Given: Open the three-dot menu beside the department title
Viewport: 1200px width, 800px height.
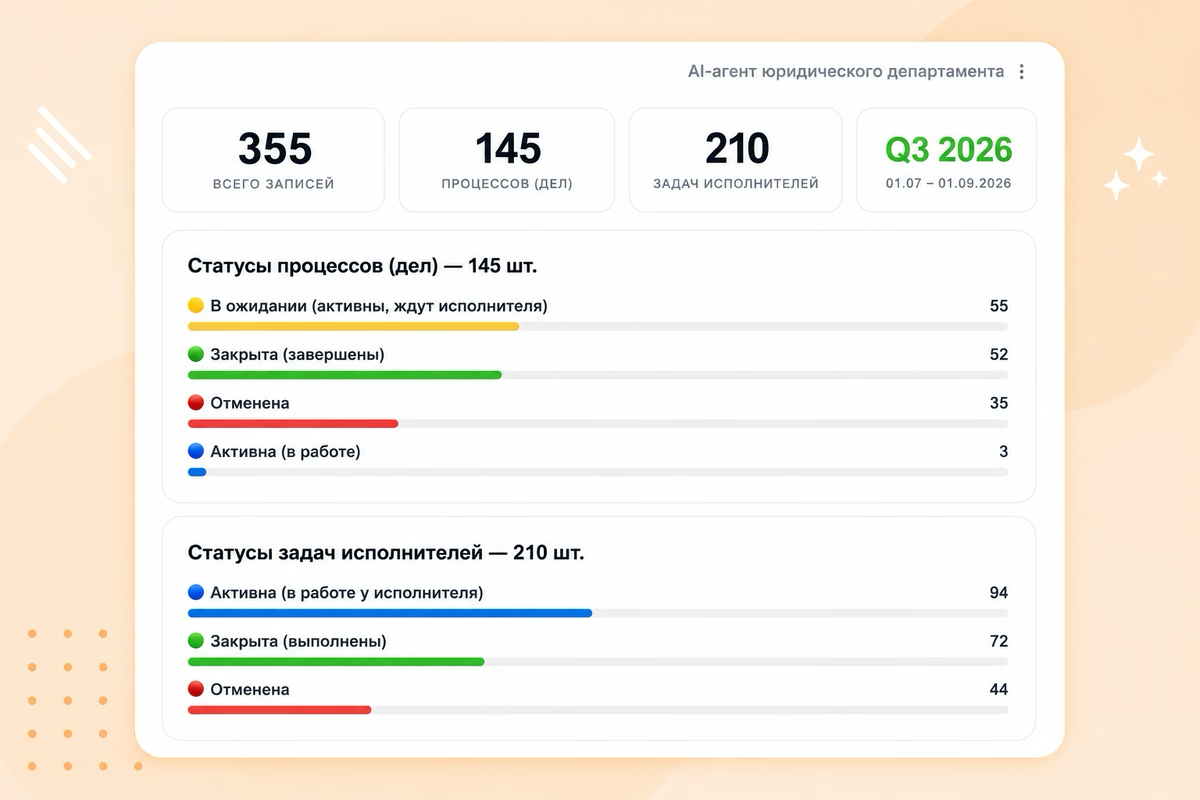Looking at the screenshot, I should pyautogui.click(x=1021, y=72).
